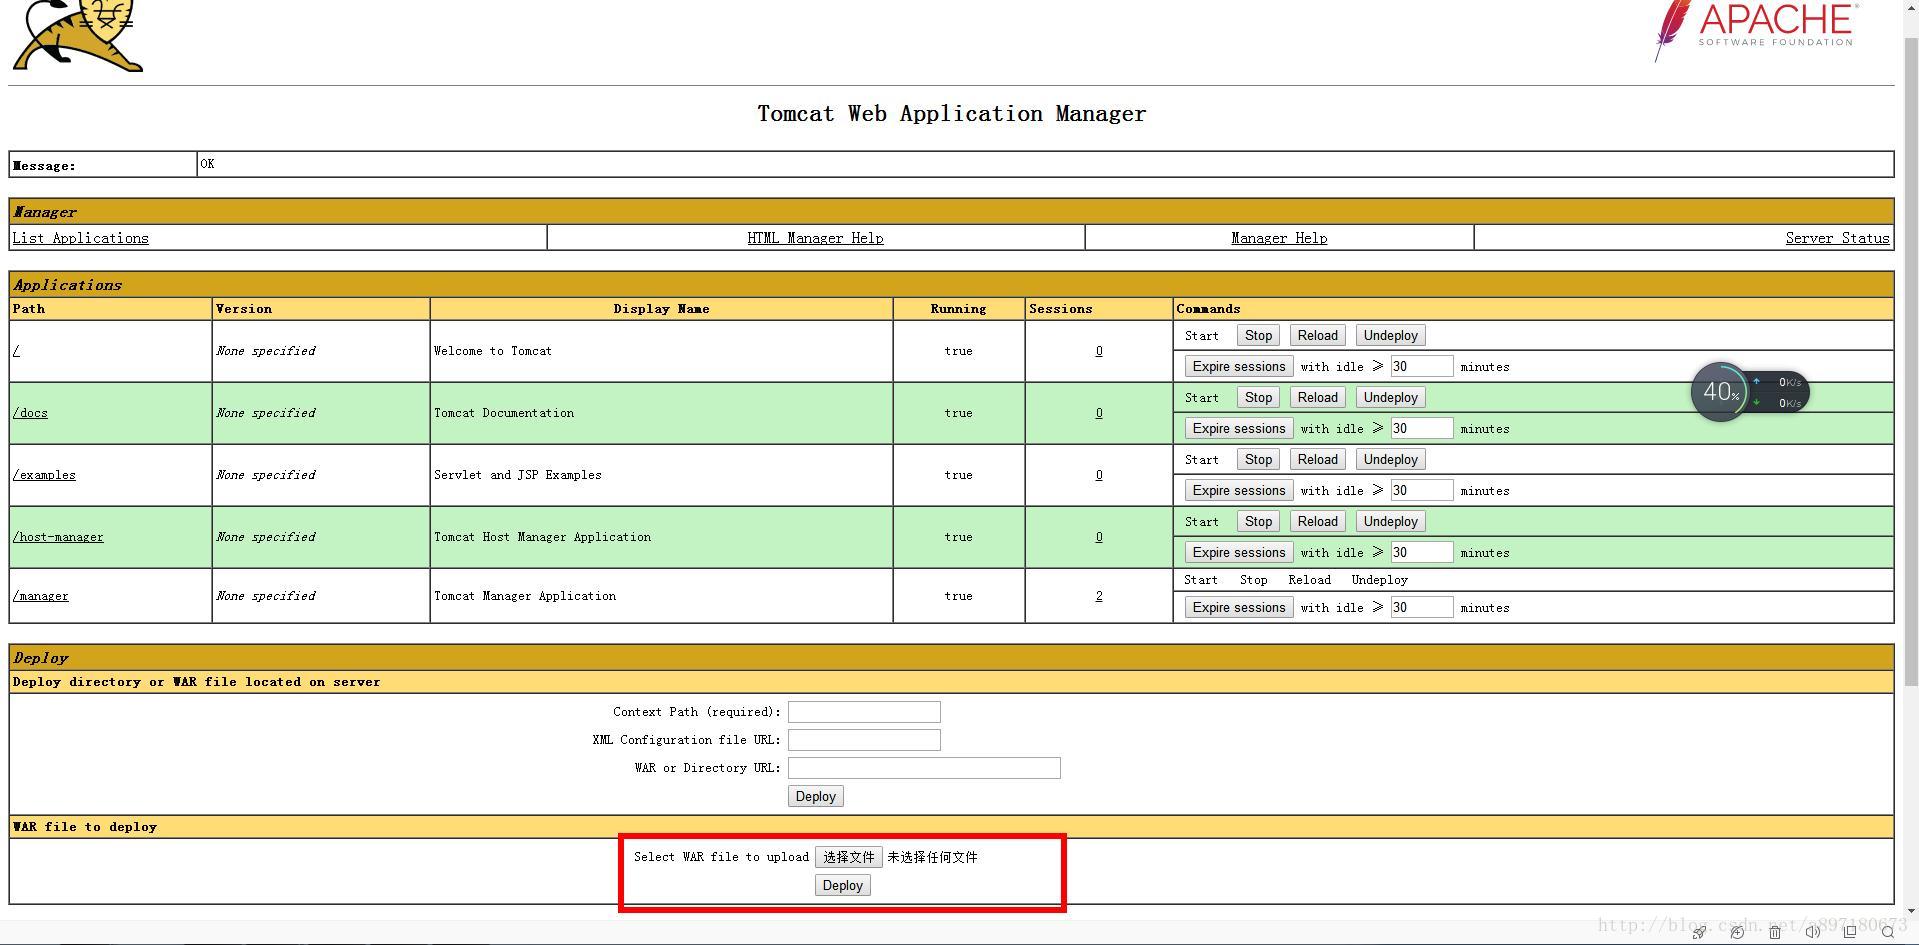This screenshot has width=1919, height=945.
Task: Click the rocket accelerator icon in status bar
Action: 1699,932
